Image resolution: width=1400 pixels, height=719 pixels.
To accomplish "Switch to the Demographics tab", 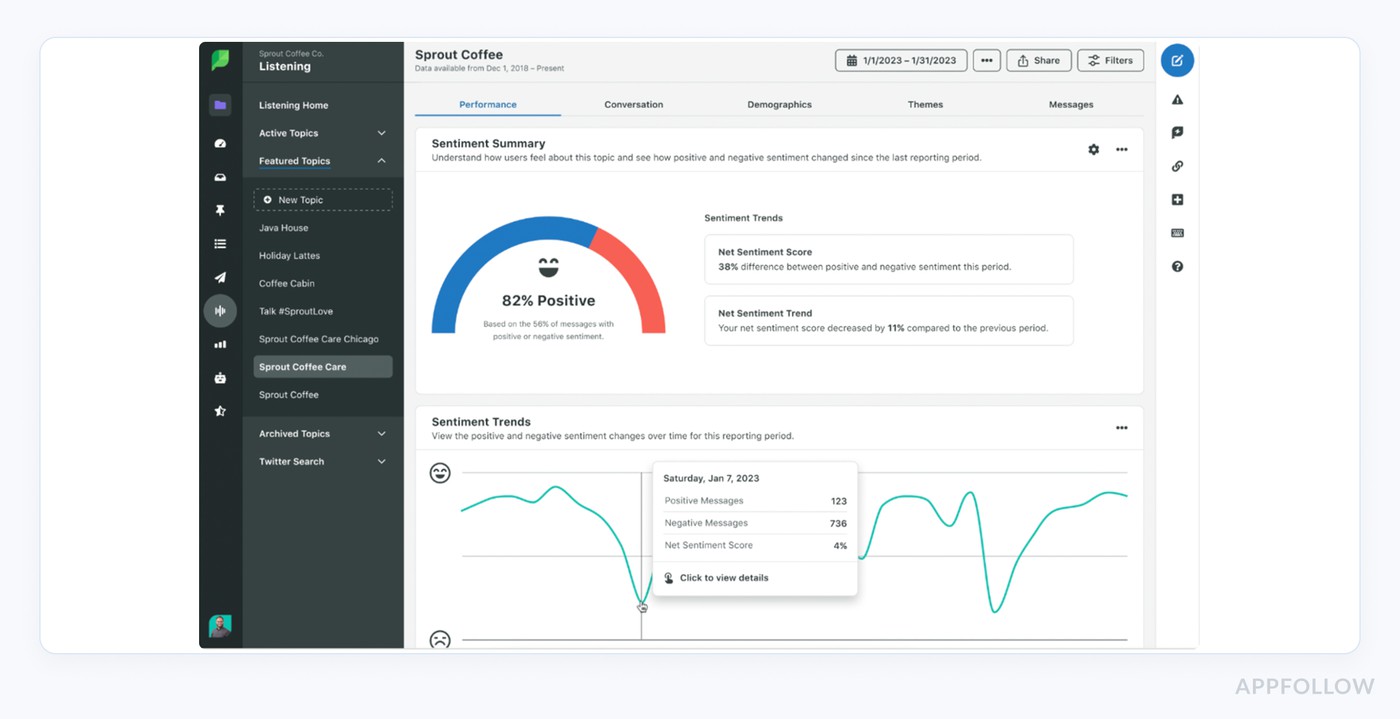I will (x=779, y=104).
